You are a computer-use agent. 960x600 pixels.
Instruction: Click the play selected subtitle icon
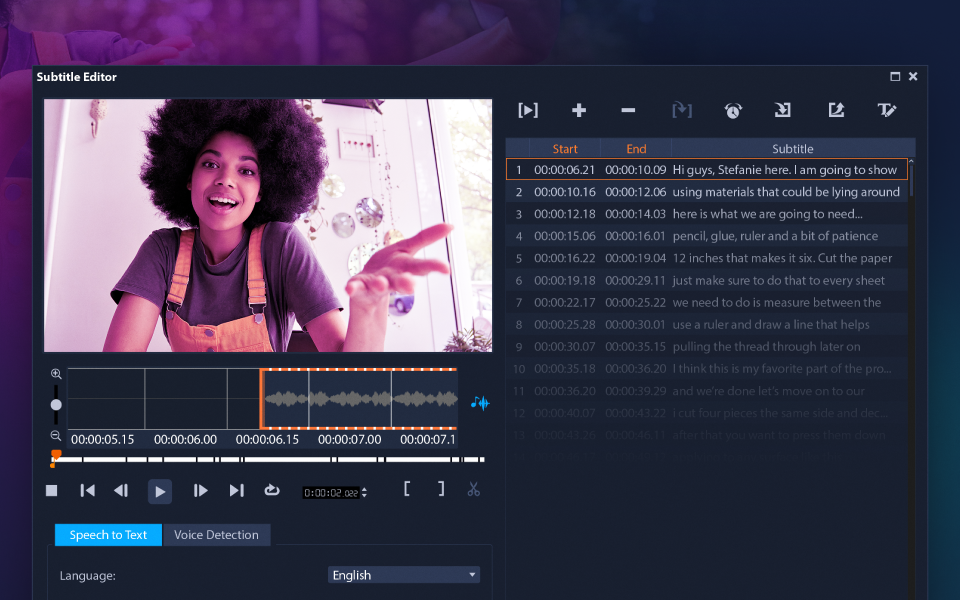pos(528,110)
